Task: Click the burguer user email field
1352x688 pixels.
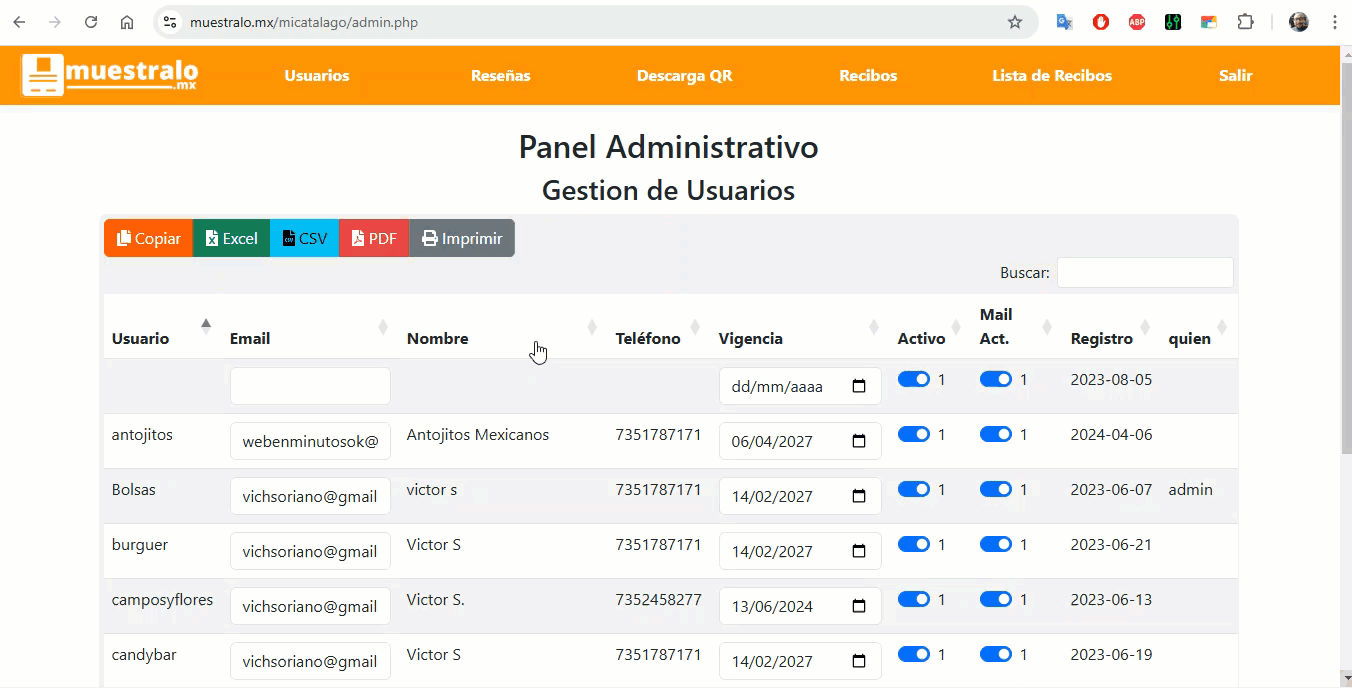Action: 310,551
